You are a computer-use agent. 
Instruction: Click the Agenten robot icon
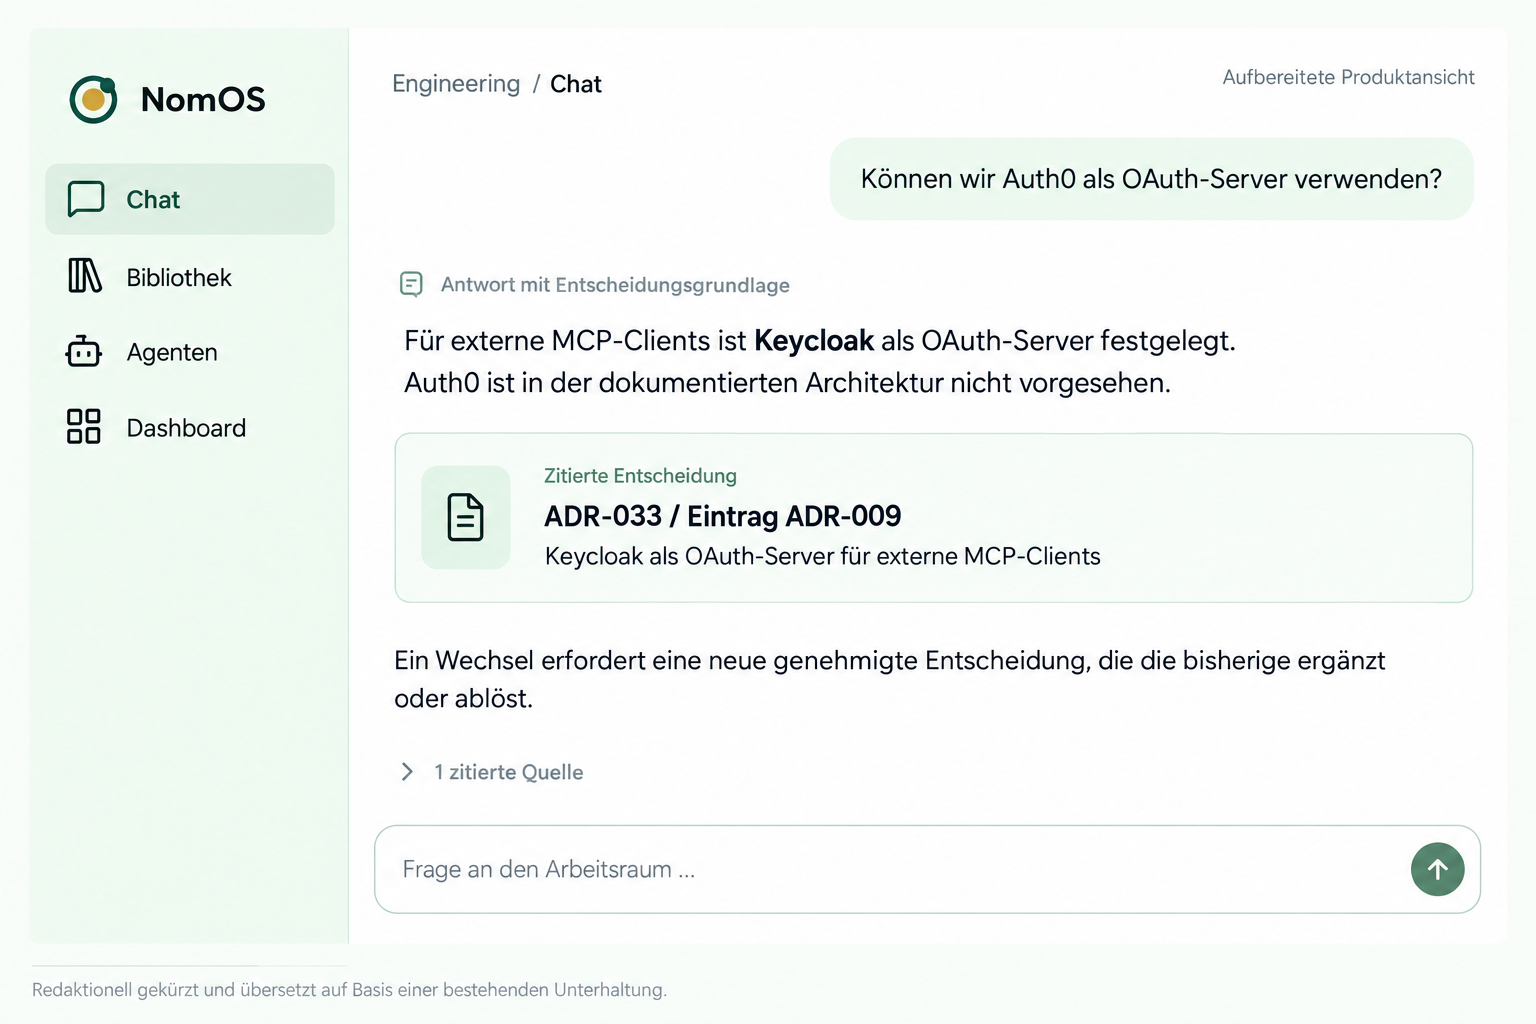point(84,352)
